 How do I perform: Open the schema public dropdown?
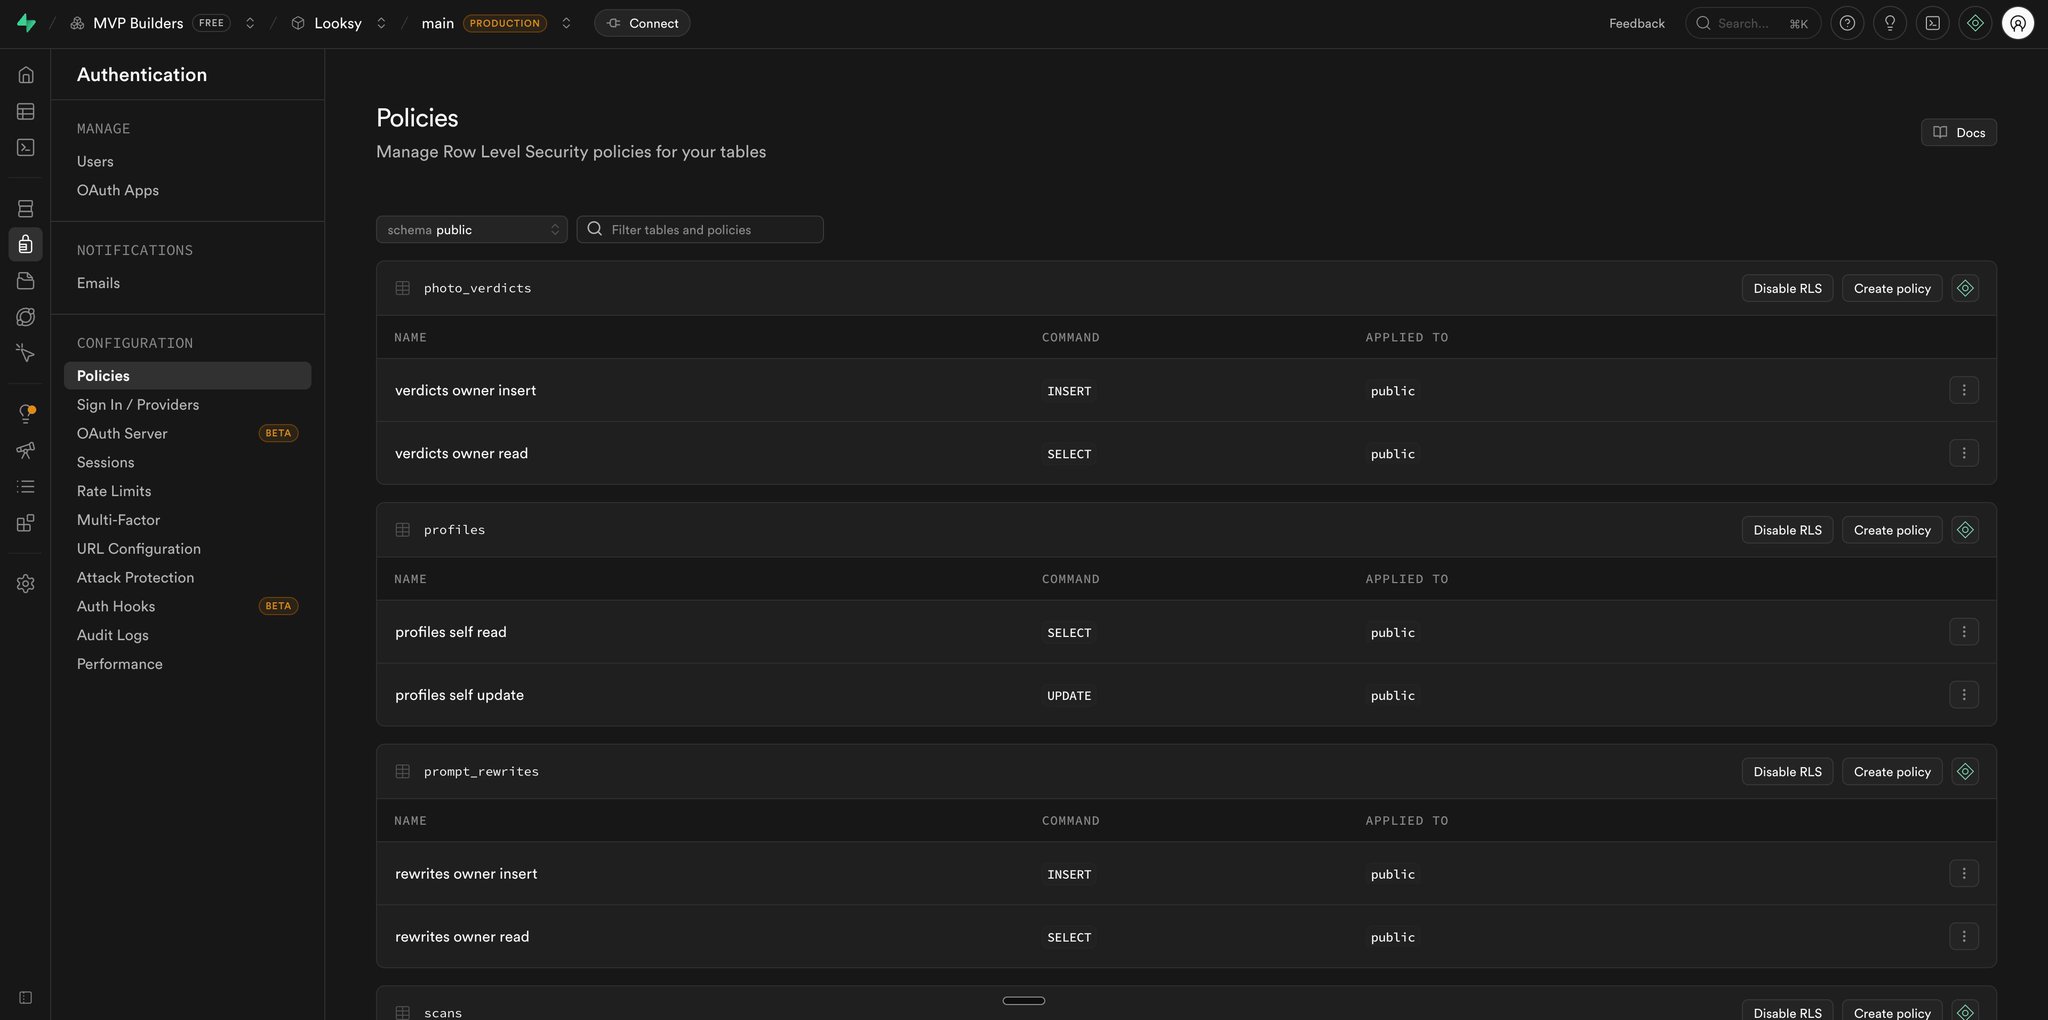tap(472, 230)
